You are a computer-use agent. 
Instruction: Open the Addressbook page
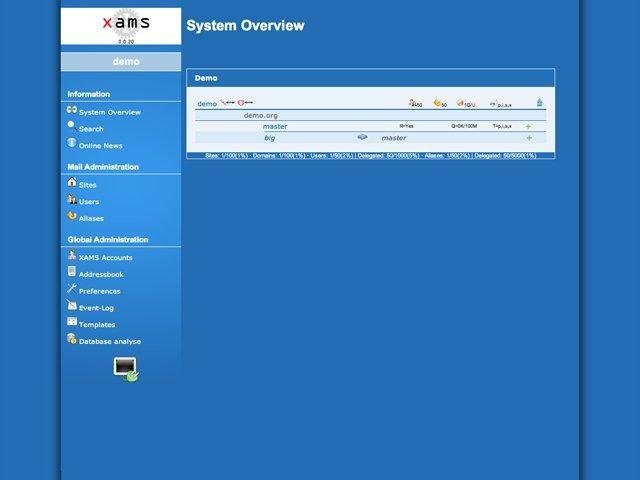[101, 274]
